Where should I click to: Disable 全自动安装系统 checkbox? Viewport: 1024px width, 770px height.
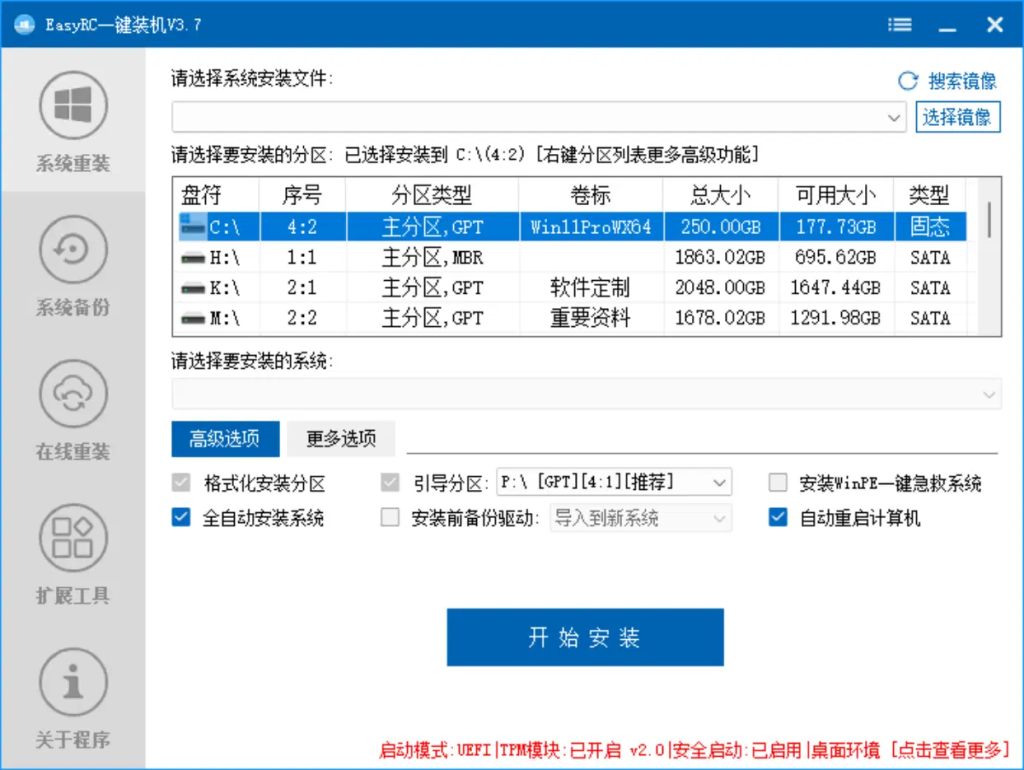182,517
